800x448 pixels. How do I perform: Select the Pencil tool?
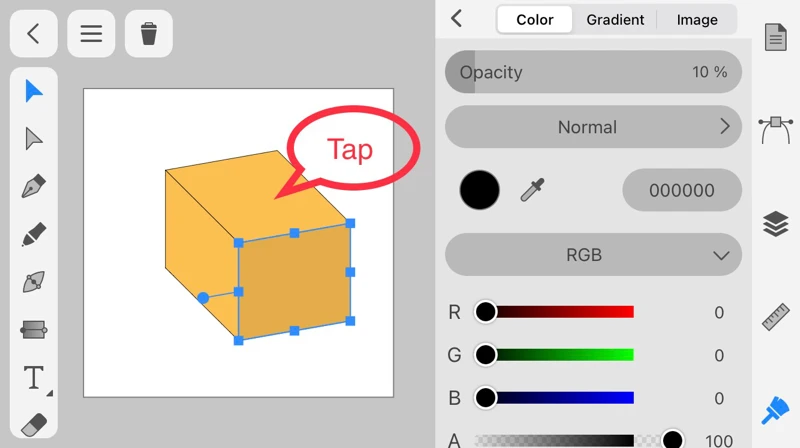[x=34, y=234]
